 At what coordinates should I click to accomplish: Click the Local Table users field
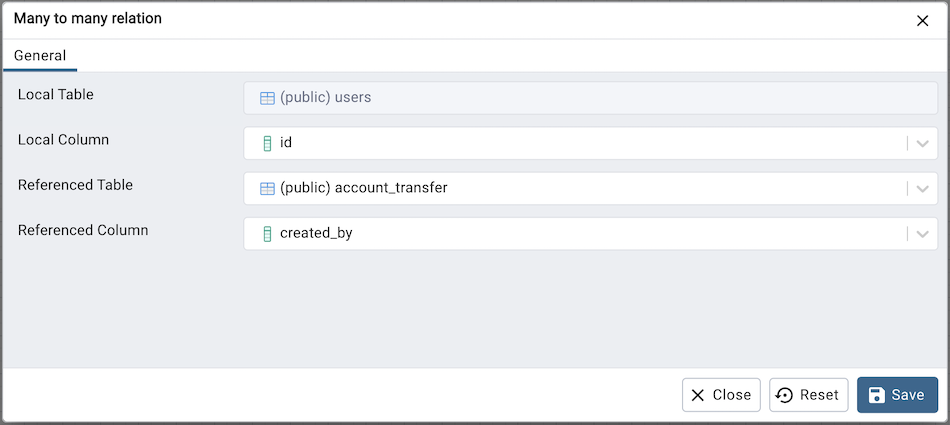coord(590,98)
